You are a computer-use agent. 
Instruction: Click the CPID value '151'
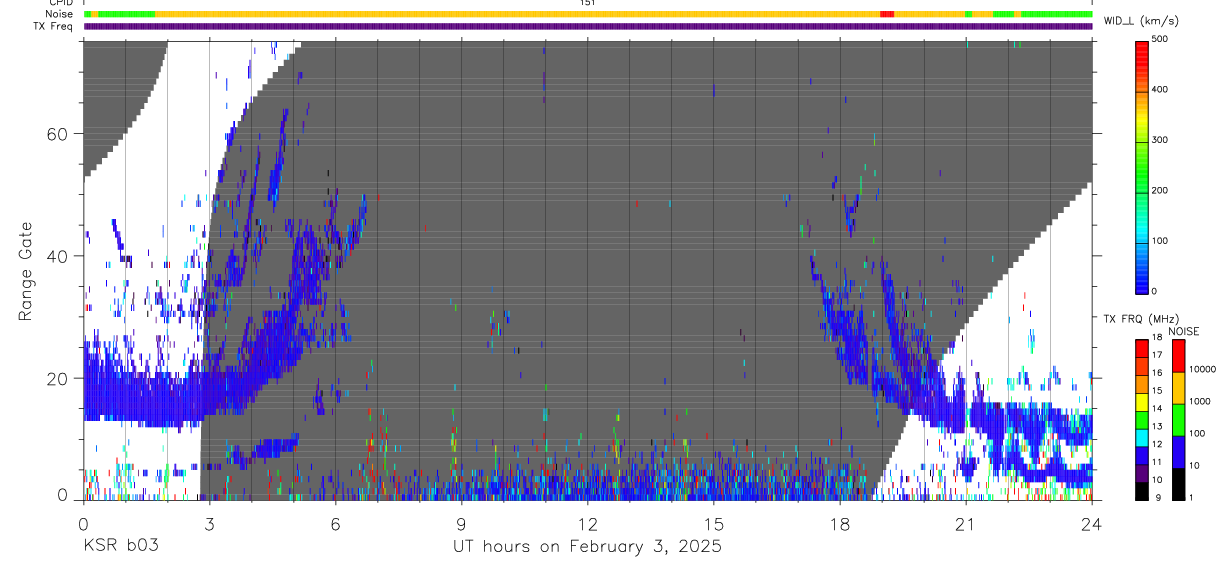coord(588,3)
